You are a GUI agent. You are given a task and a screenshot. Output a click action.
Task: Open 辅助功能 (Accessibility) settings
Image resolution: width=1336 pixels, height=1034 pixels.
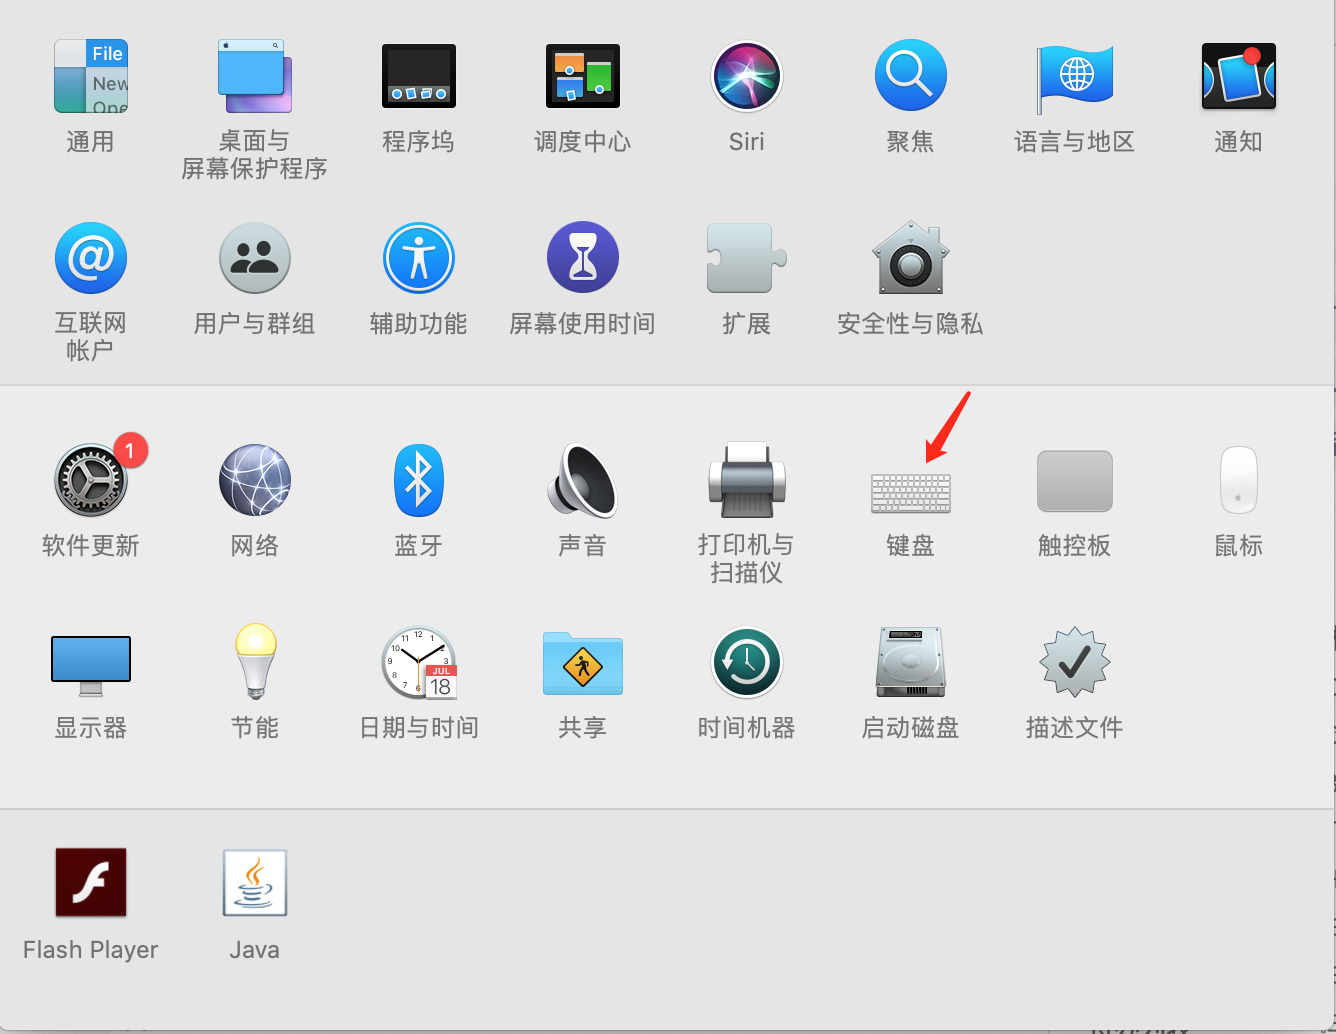tap(418, 257)
